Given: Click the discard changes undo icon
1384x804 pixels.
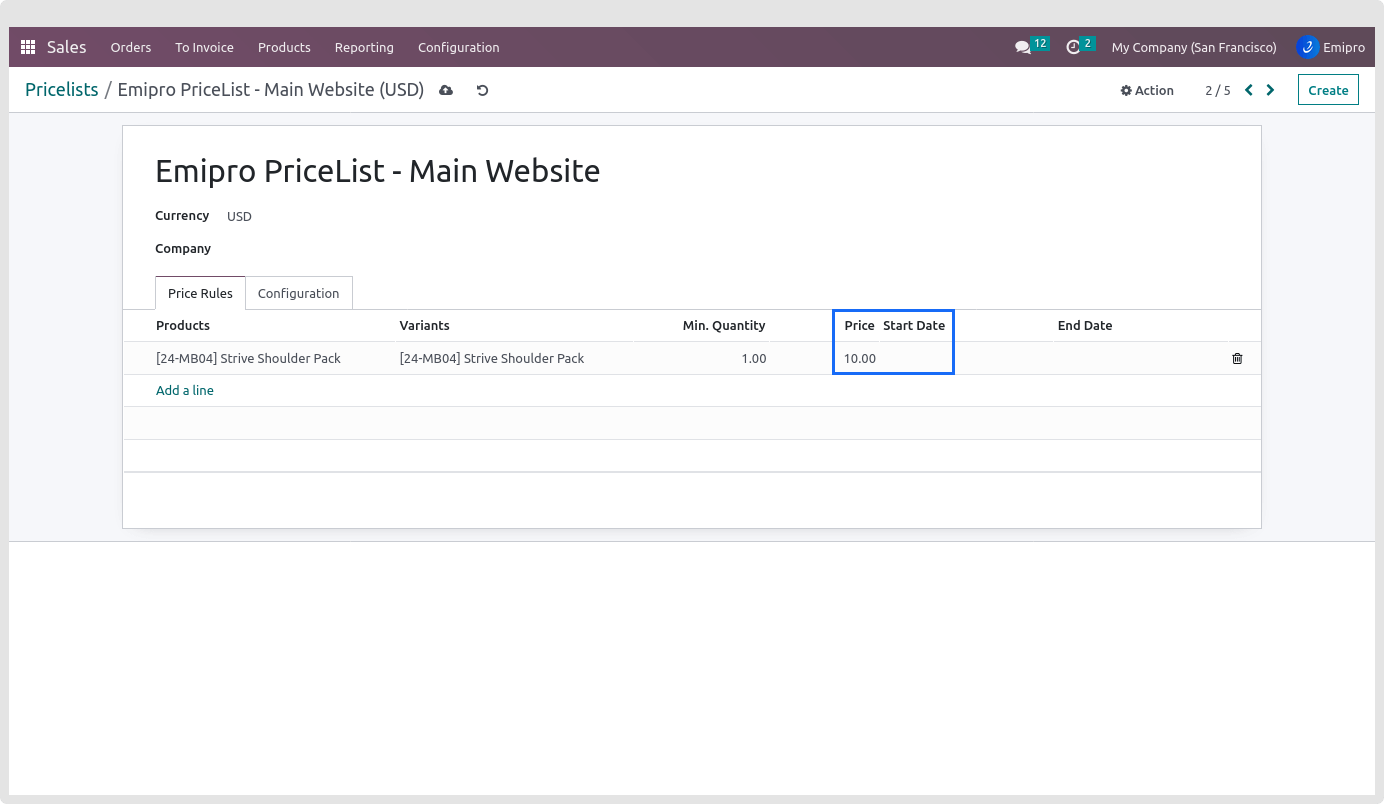Looking at the screenshot, I should point(482,90).
